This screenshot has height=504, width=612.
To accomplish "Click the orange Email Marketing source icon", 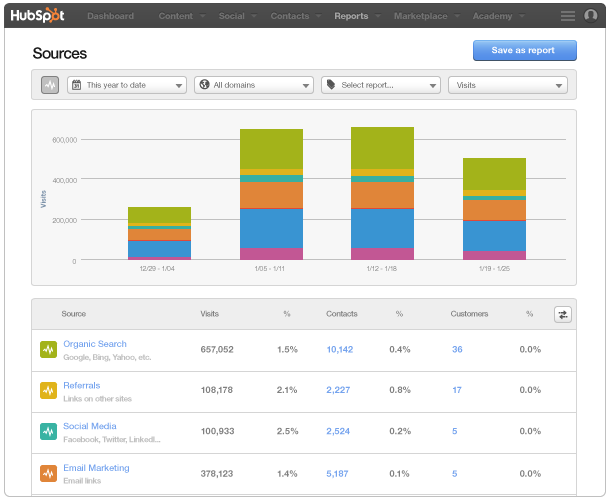I will (x=48, y=472).
